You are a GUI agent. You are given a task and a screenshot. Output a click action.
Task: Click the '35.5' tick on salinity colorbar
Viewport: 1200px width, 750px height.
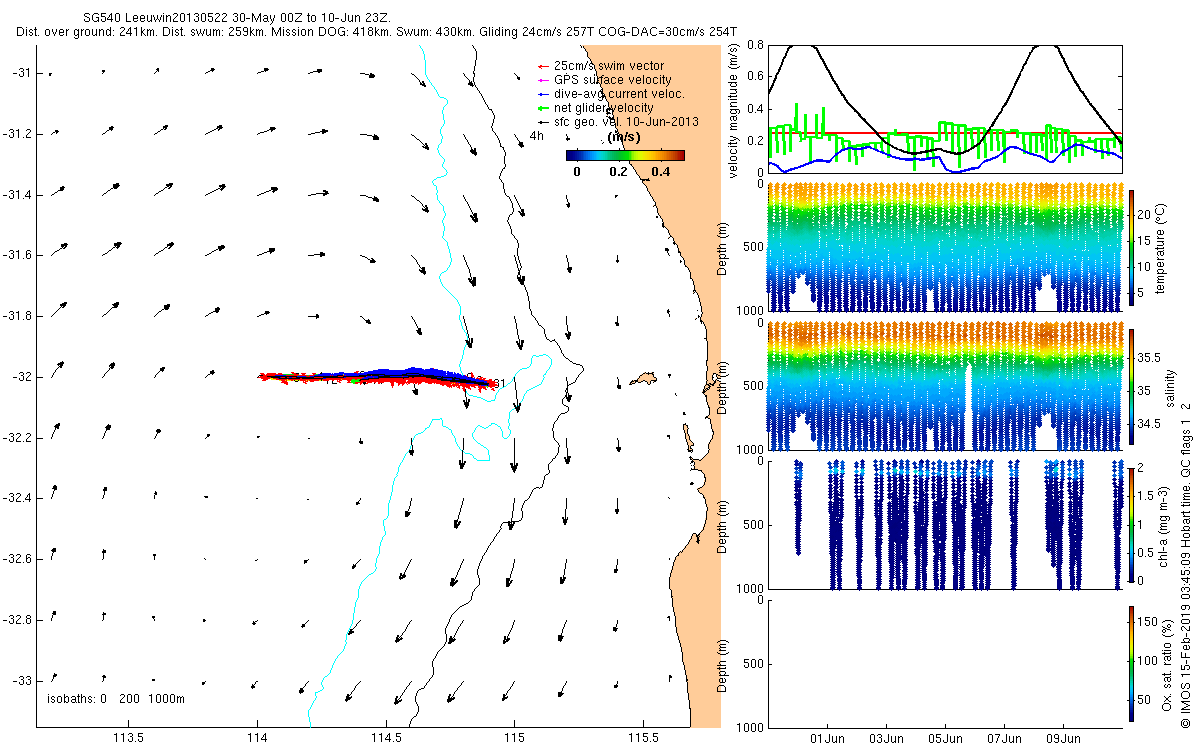pos(1147,357)
